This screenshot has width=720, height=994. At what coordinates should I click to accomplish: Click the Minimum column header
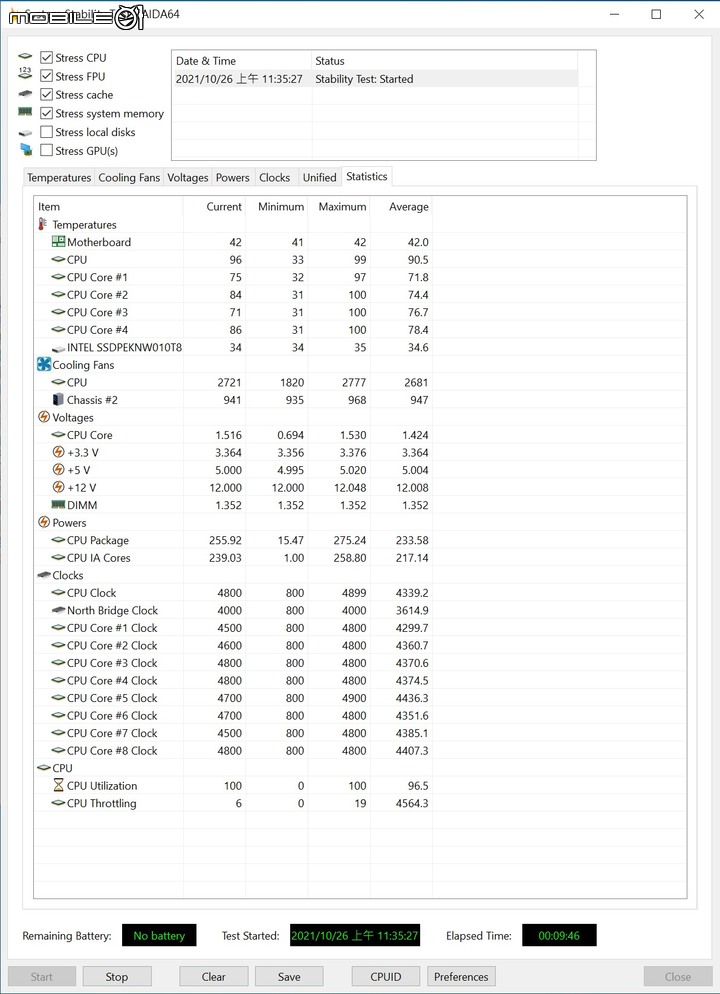click(277, 207)
